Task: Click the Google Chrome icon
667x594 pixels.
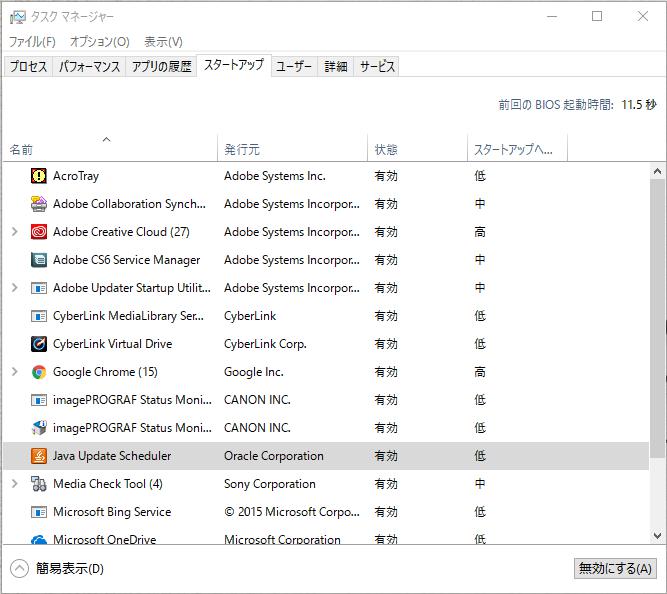Action: [39, 372]
